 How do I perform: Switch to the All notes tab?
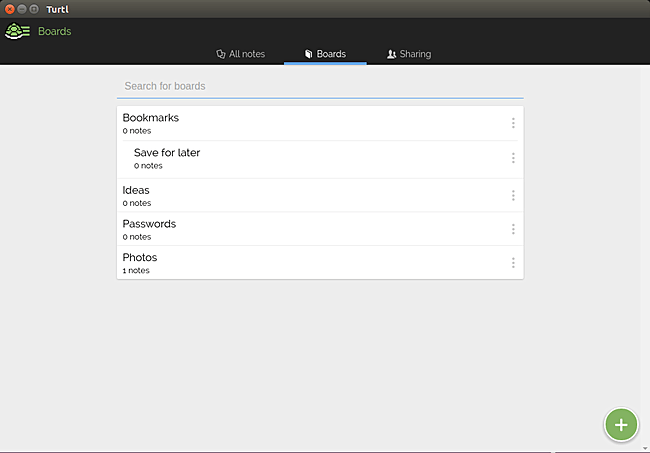[x=241, y=54]
